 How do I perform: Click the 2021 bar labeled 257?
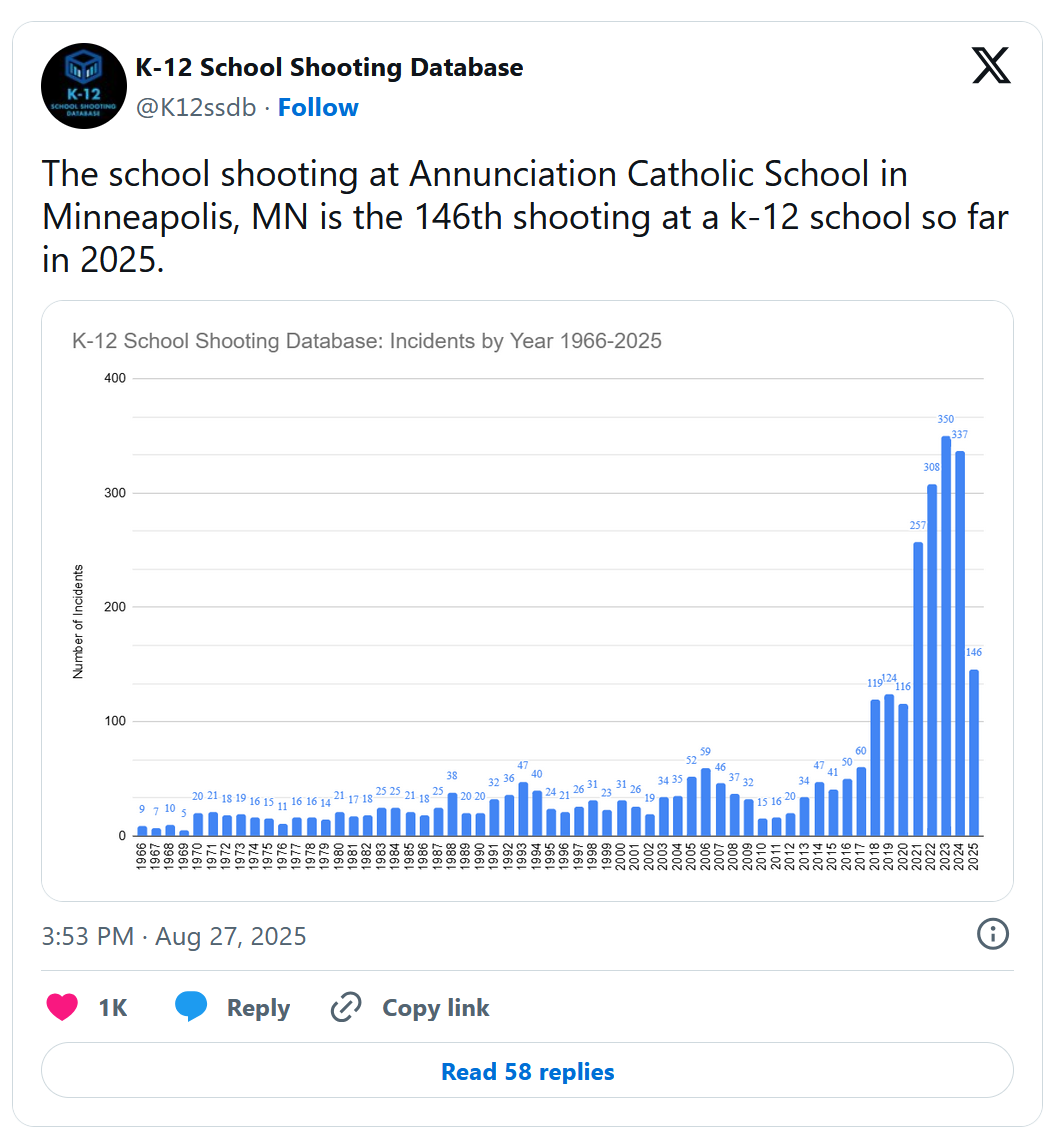point(918,689)
